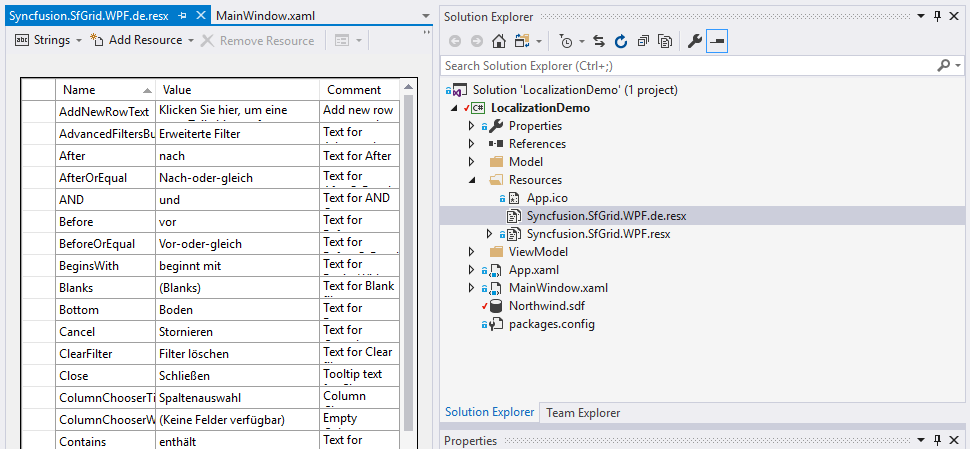Click the 'Erweiterte Filter' value cell
The height and width of the screenshot is (449, 970).
pos(238,134)
